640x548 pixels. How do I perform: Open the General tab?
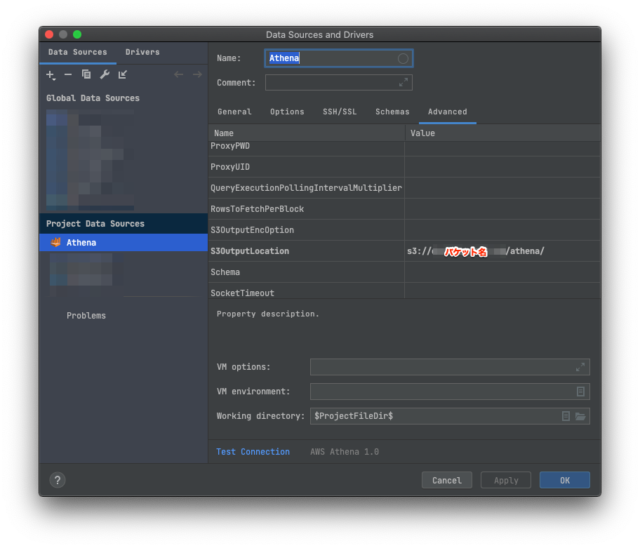[234, 112]
